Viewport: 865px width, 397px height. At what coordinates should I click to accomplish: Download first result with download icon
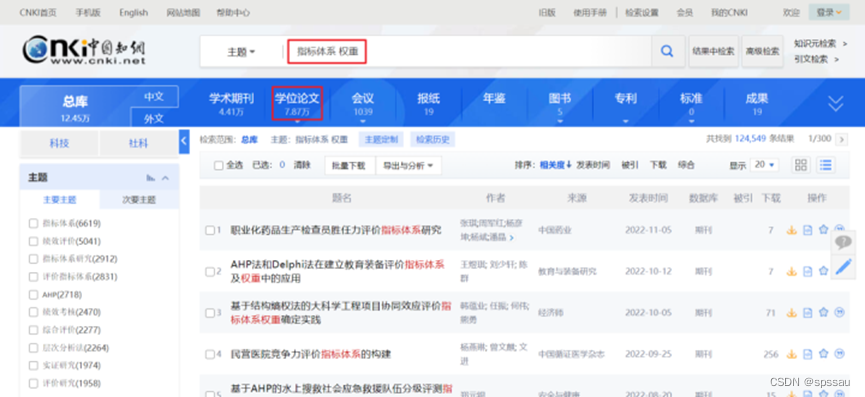pyautogui.click(x=792, y=230)
